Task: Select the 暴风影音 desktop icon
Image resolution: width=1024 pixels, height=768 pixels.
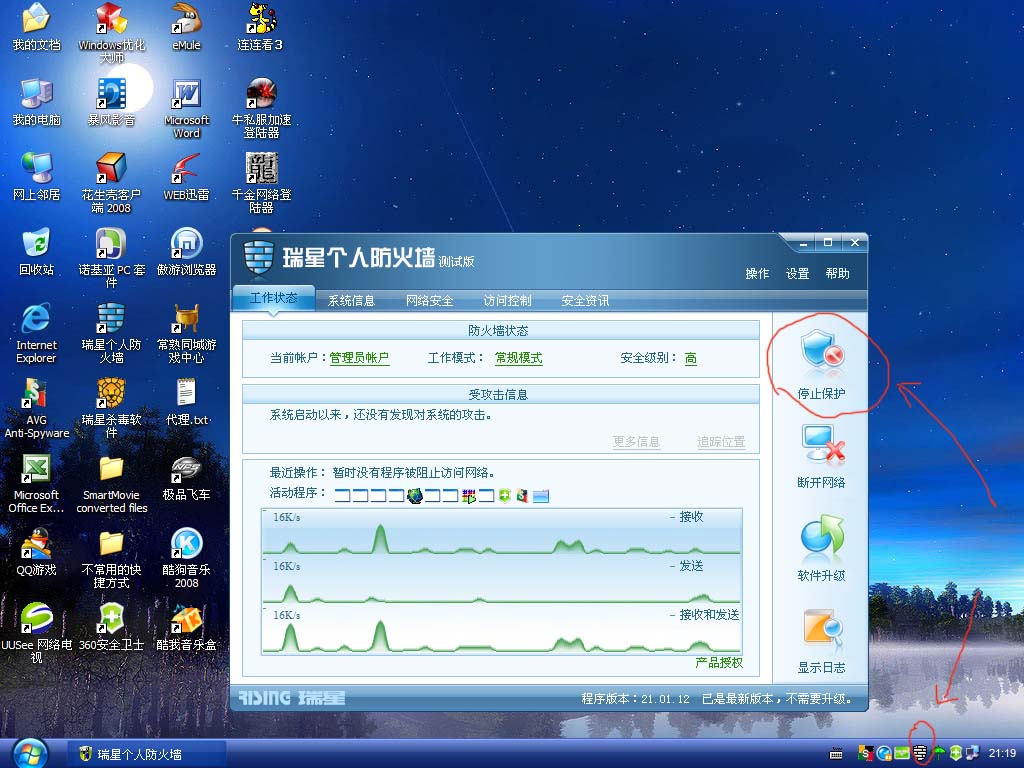Action: pos(111,101)
